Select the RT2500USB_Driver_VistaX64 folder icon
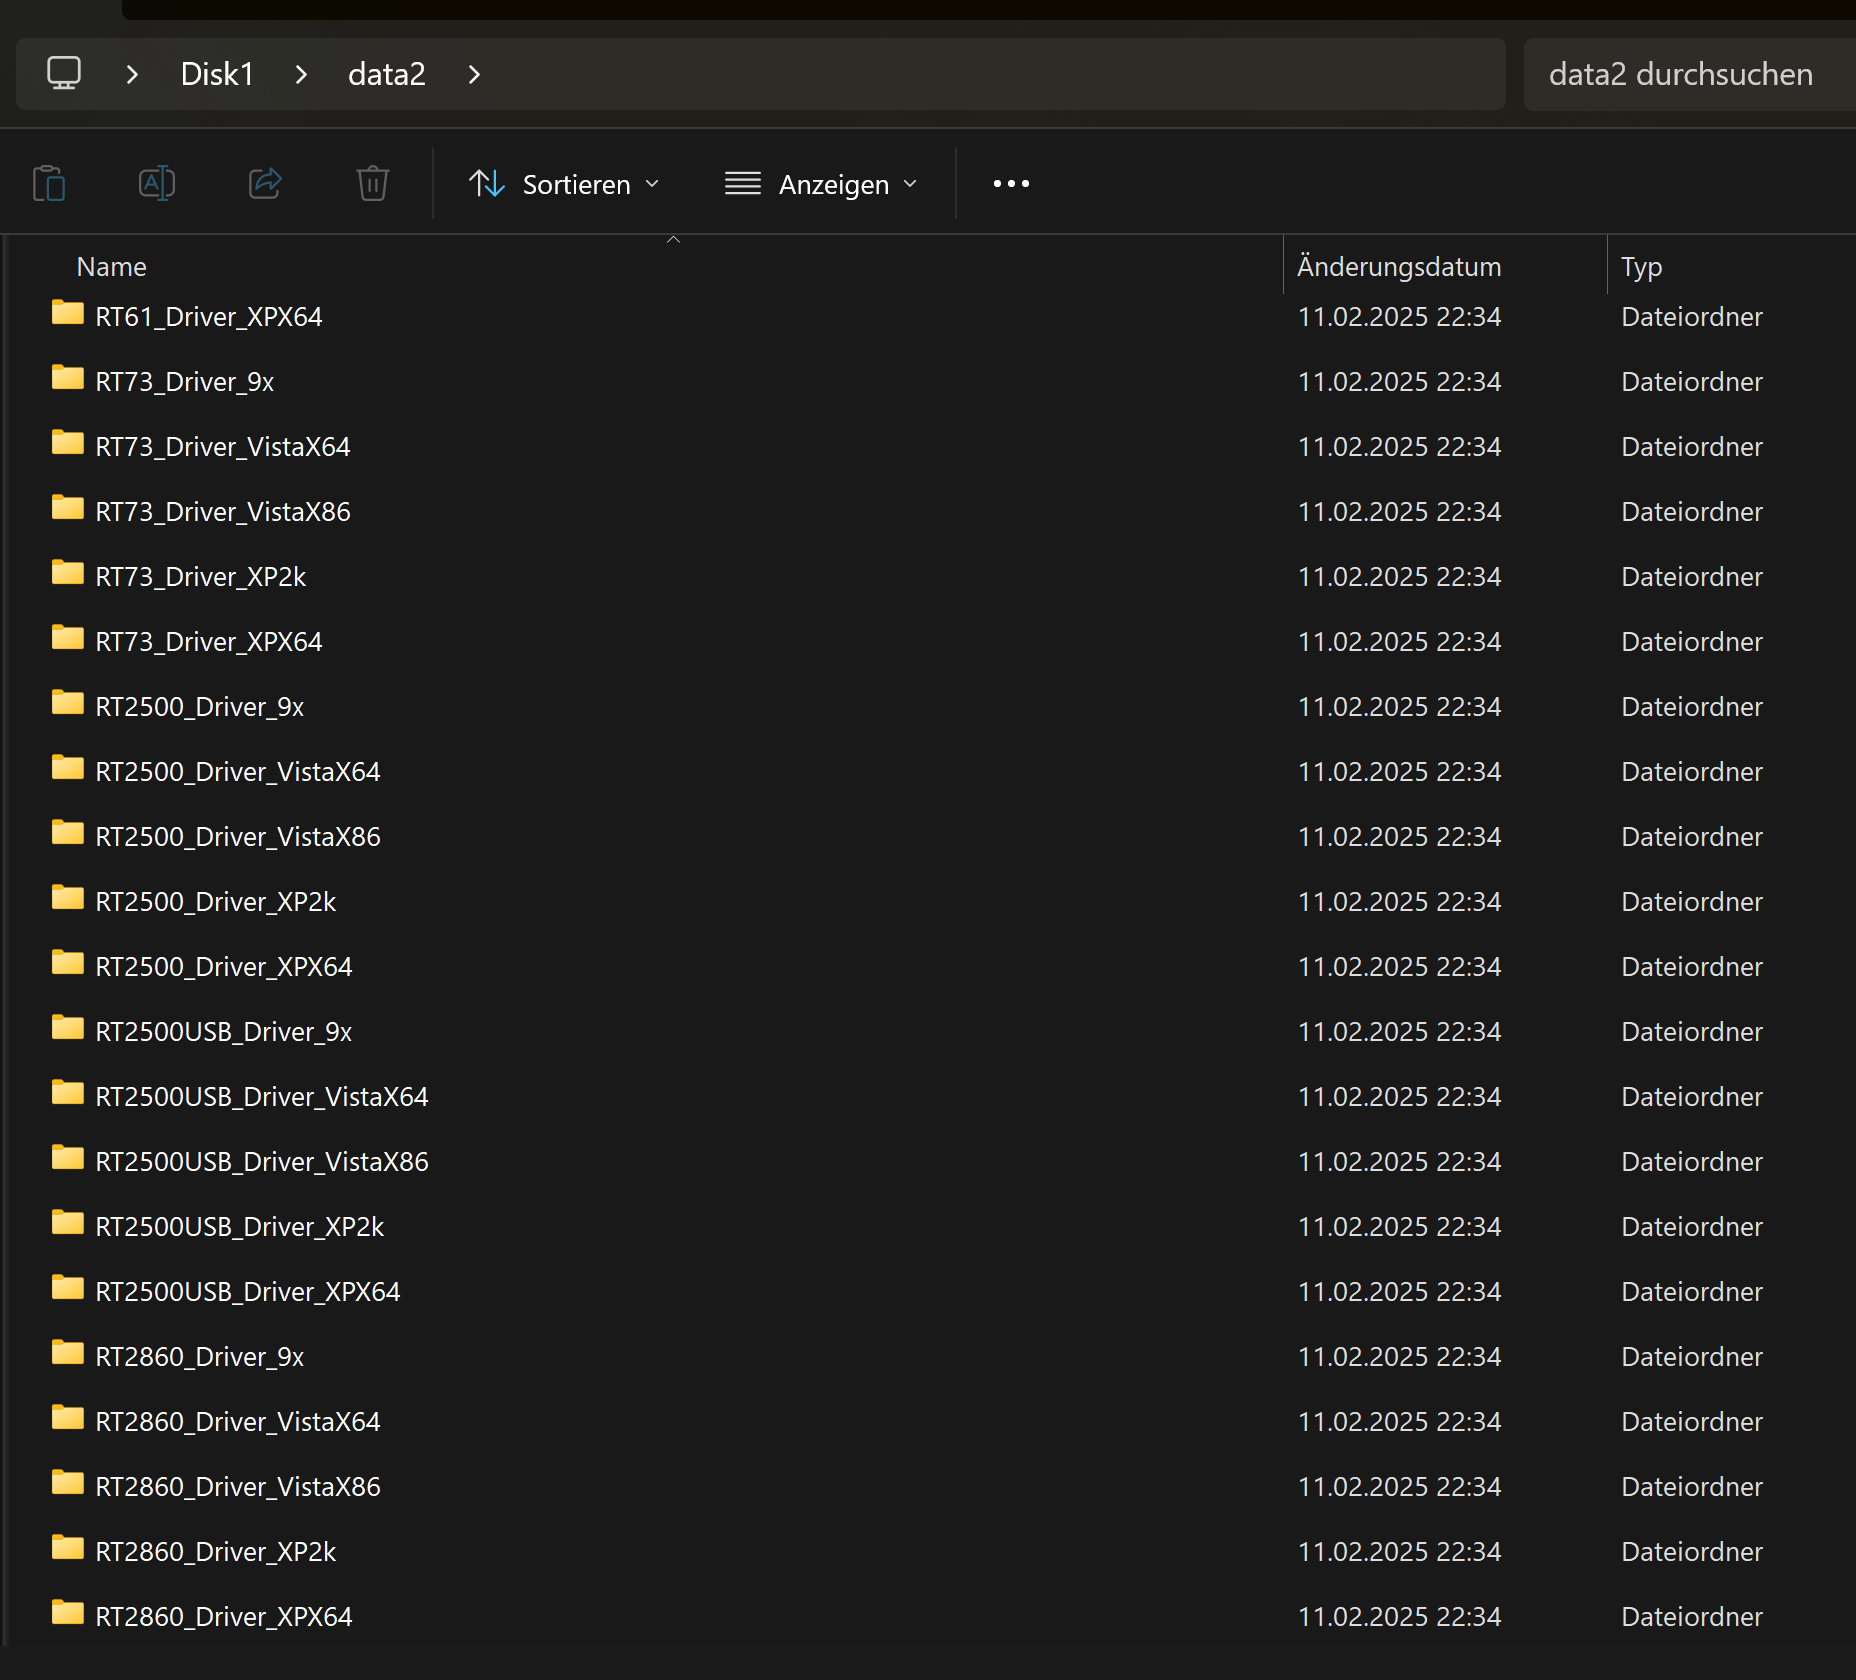1856x1680 pixels. (68, 1093)
